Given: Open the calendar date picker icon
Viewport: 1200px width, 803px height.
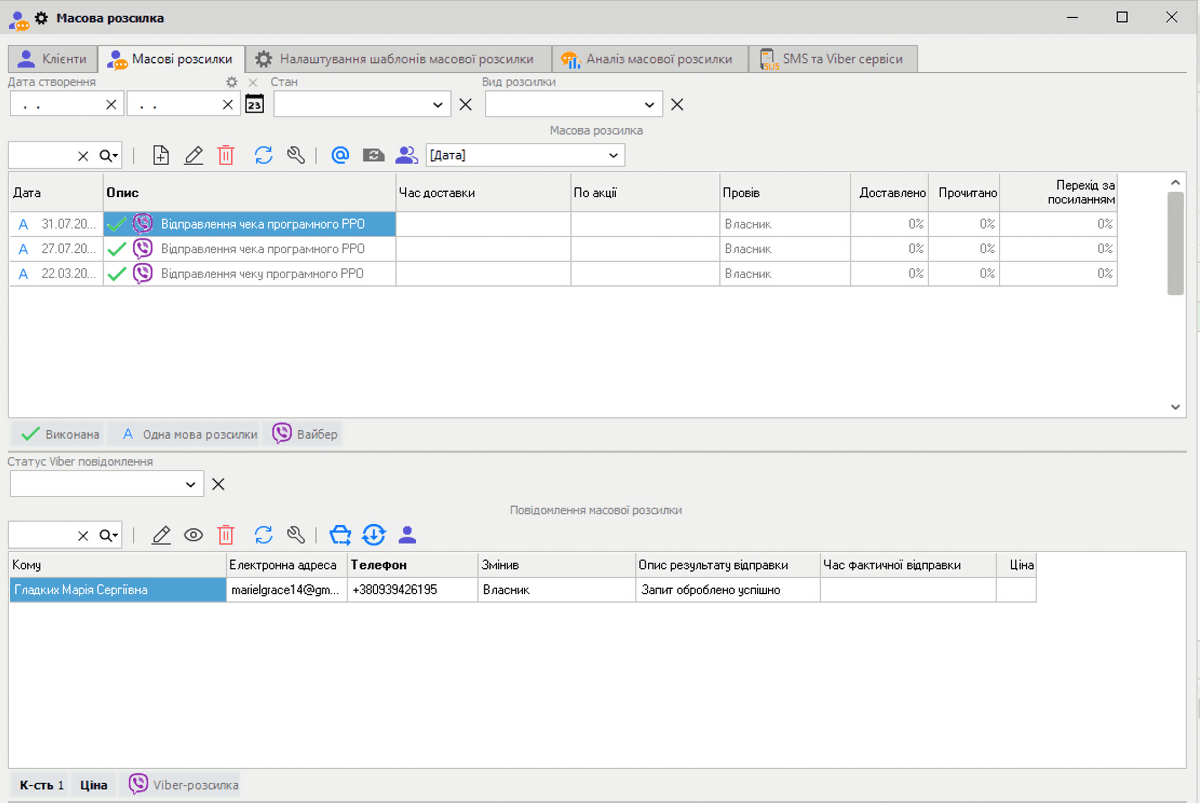Looking at the screenshot, I should (255, 104).
